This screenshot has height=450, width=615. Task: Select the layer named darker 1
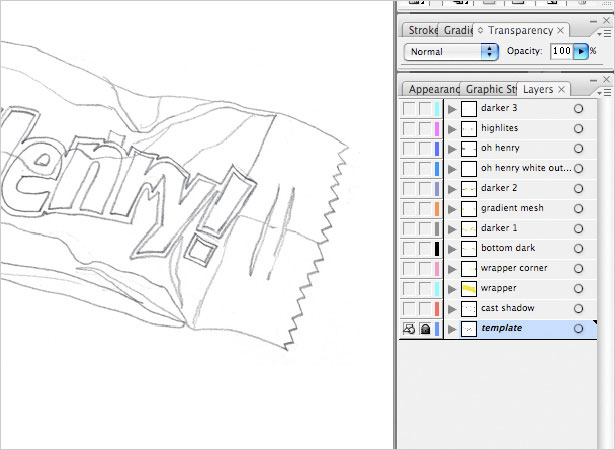point(499,228)
